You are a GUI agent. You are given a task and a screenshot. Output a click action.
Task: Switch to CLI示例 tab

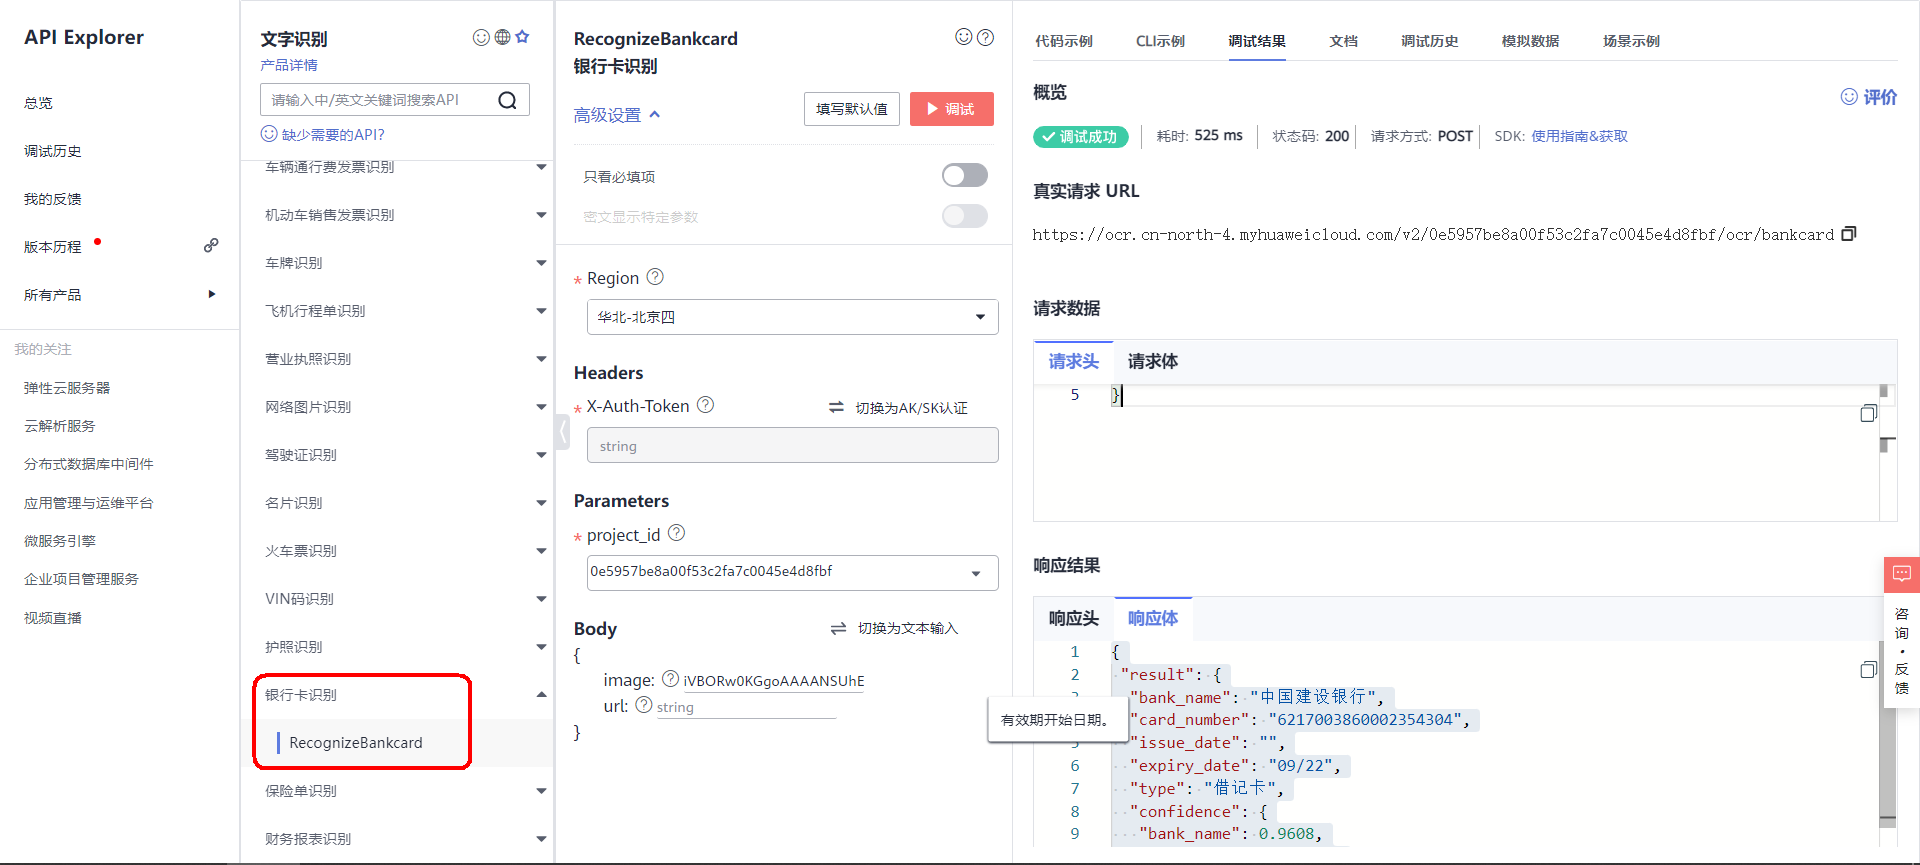coord(1160,41)
